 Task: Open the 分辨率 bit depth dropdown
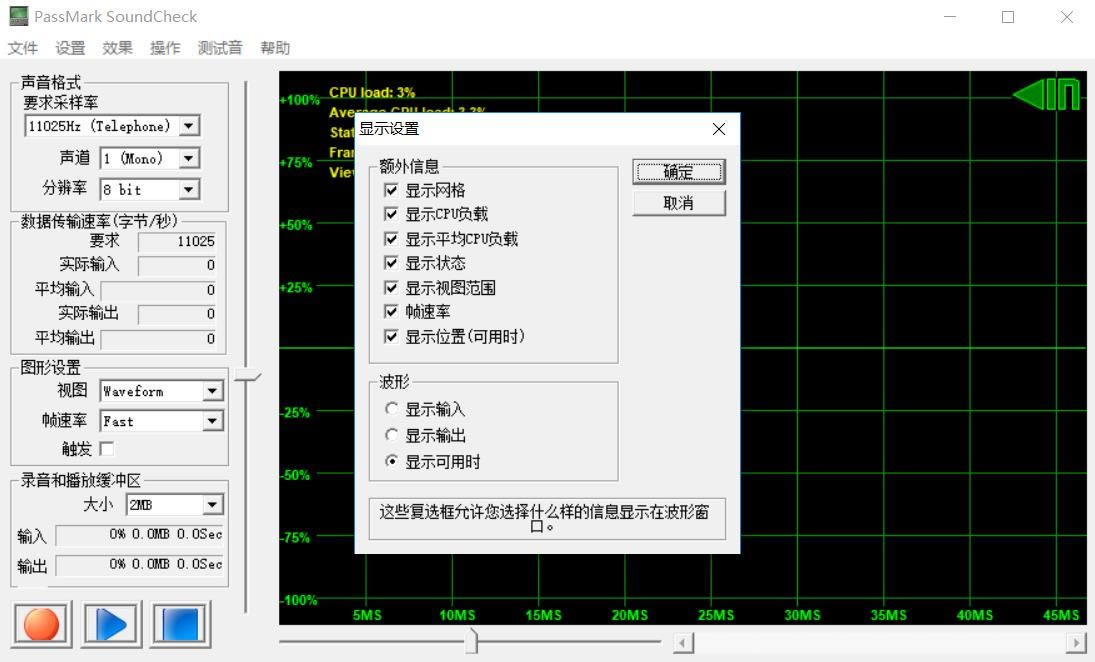(189, 189)
